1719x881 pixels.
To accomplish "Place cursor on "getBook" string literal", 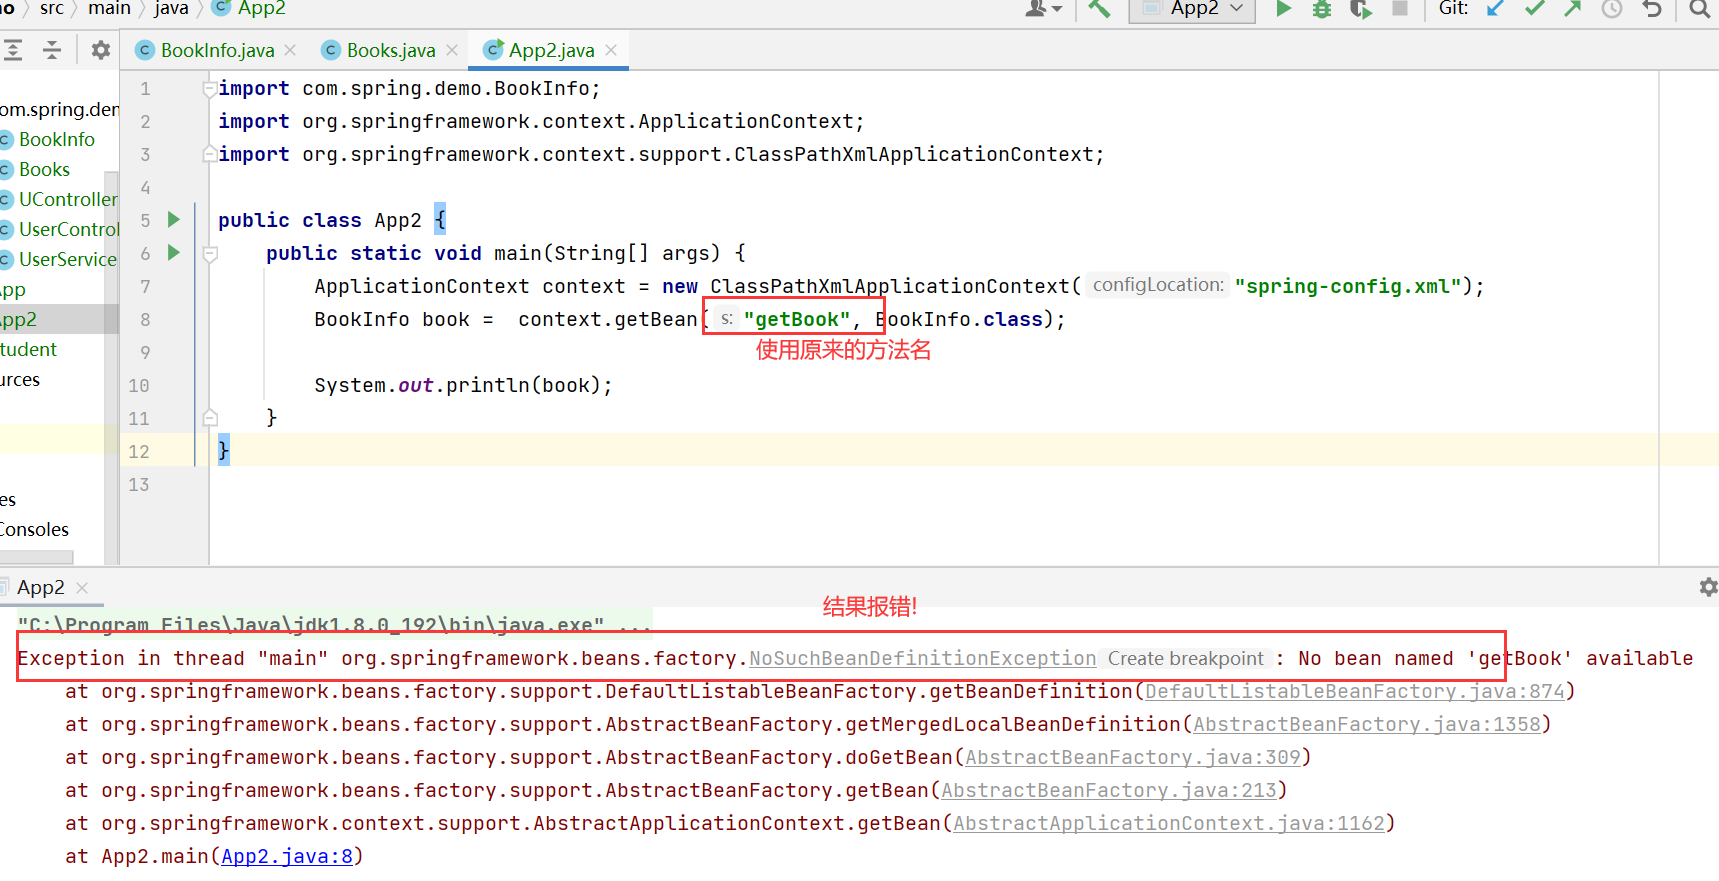I will [x=797, y=319].
